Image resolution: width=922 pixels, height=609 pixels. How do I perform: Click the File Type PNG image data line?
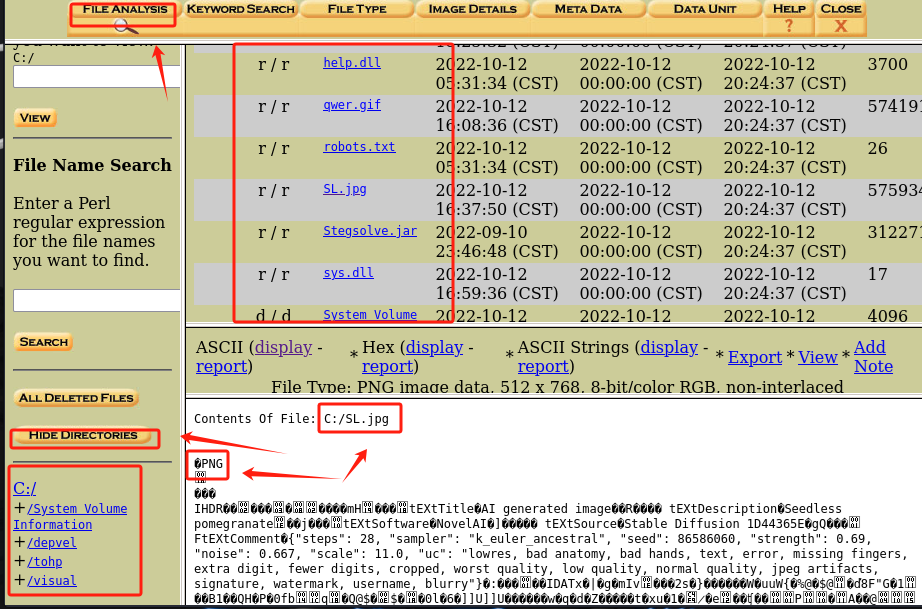pyautogui.click(x=557, y=387)
